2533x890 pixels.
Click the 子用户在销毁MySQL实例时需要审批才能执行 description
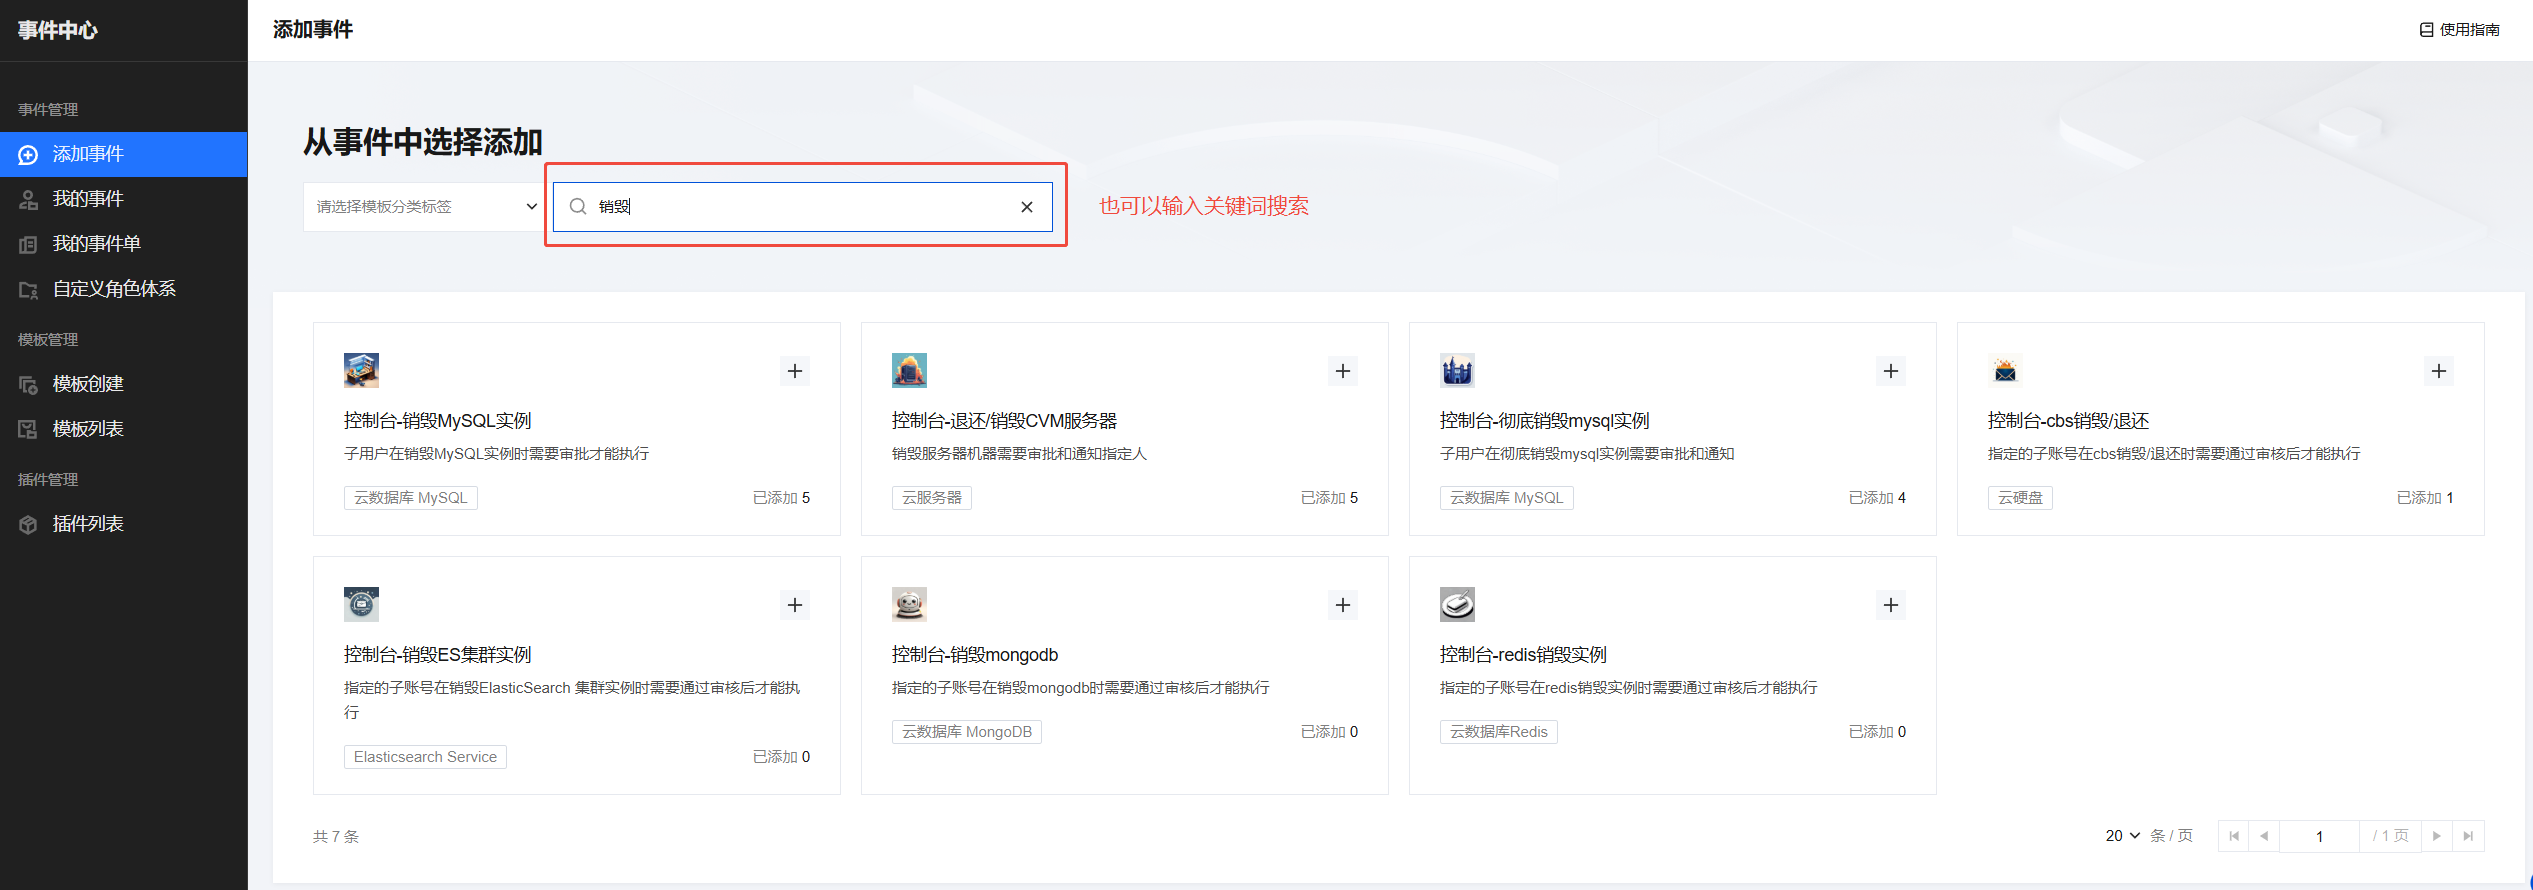pyautogui.click(x=496, y=454)
